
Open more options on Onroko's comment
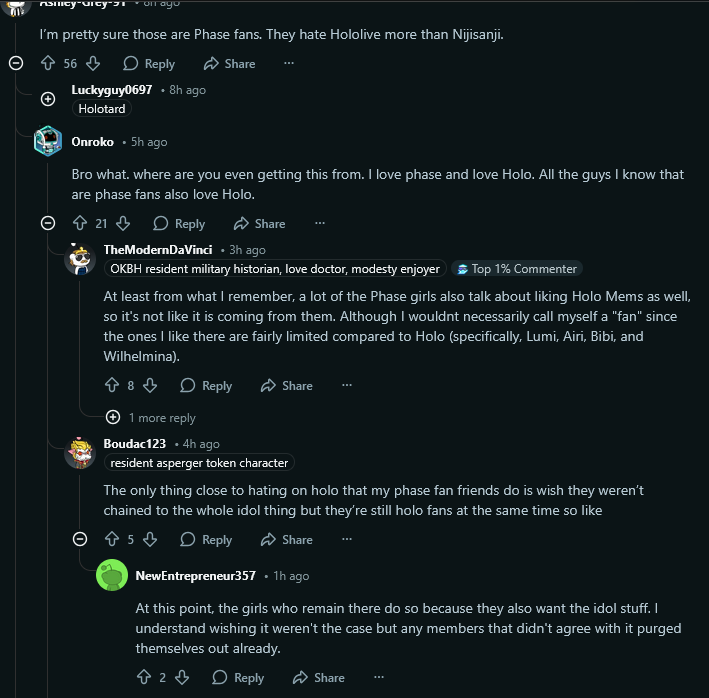pos(320,223)
